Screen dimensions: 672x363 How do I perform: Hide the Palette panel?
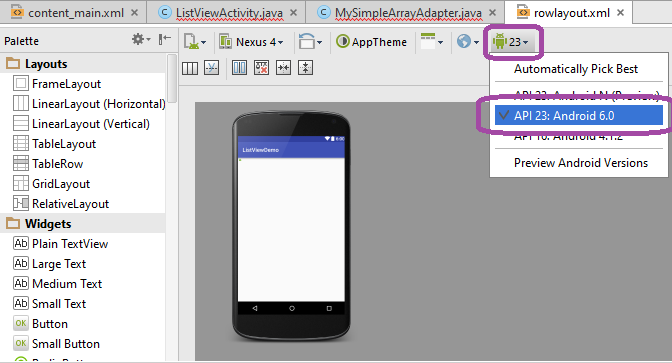pyautogui.click(x=165, y=40)
